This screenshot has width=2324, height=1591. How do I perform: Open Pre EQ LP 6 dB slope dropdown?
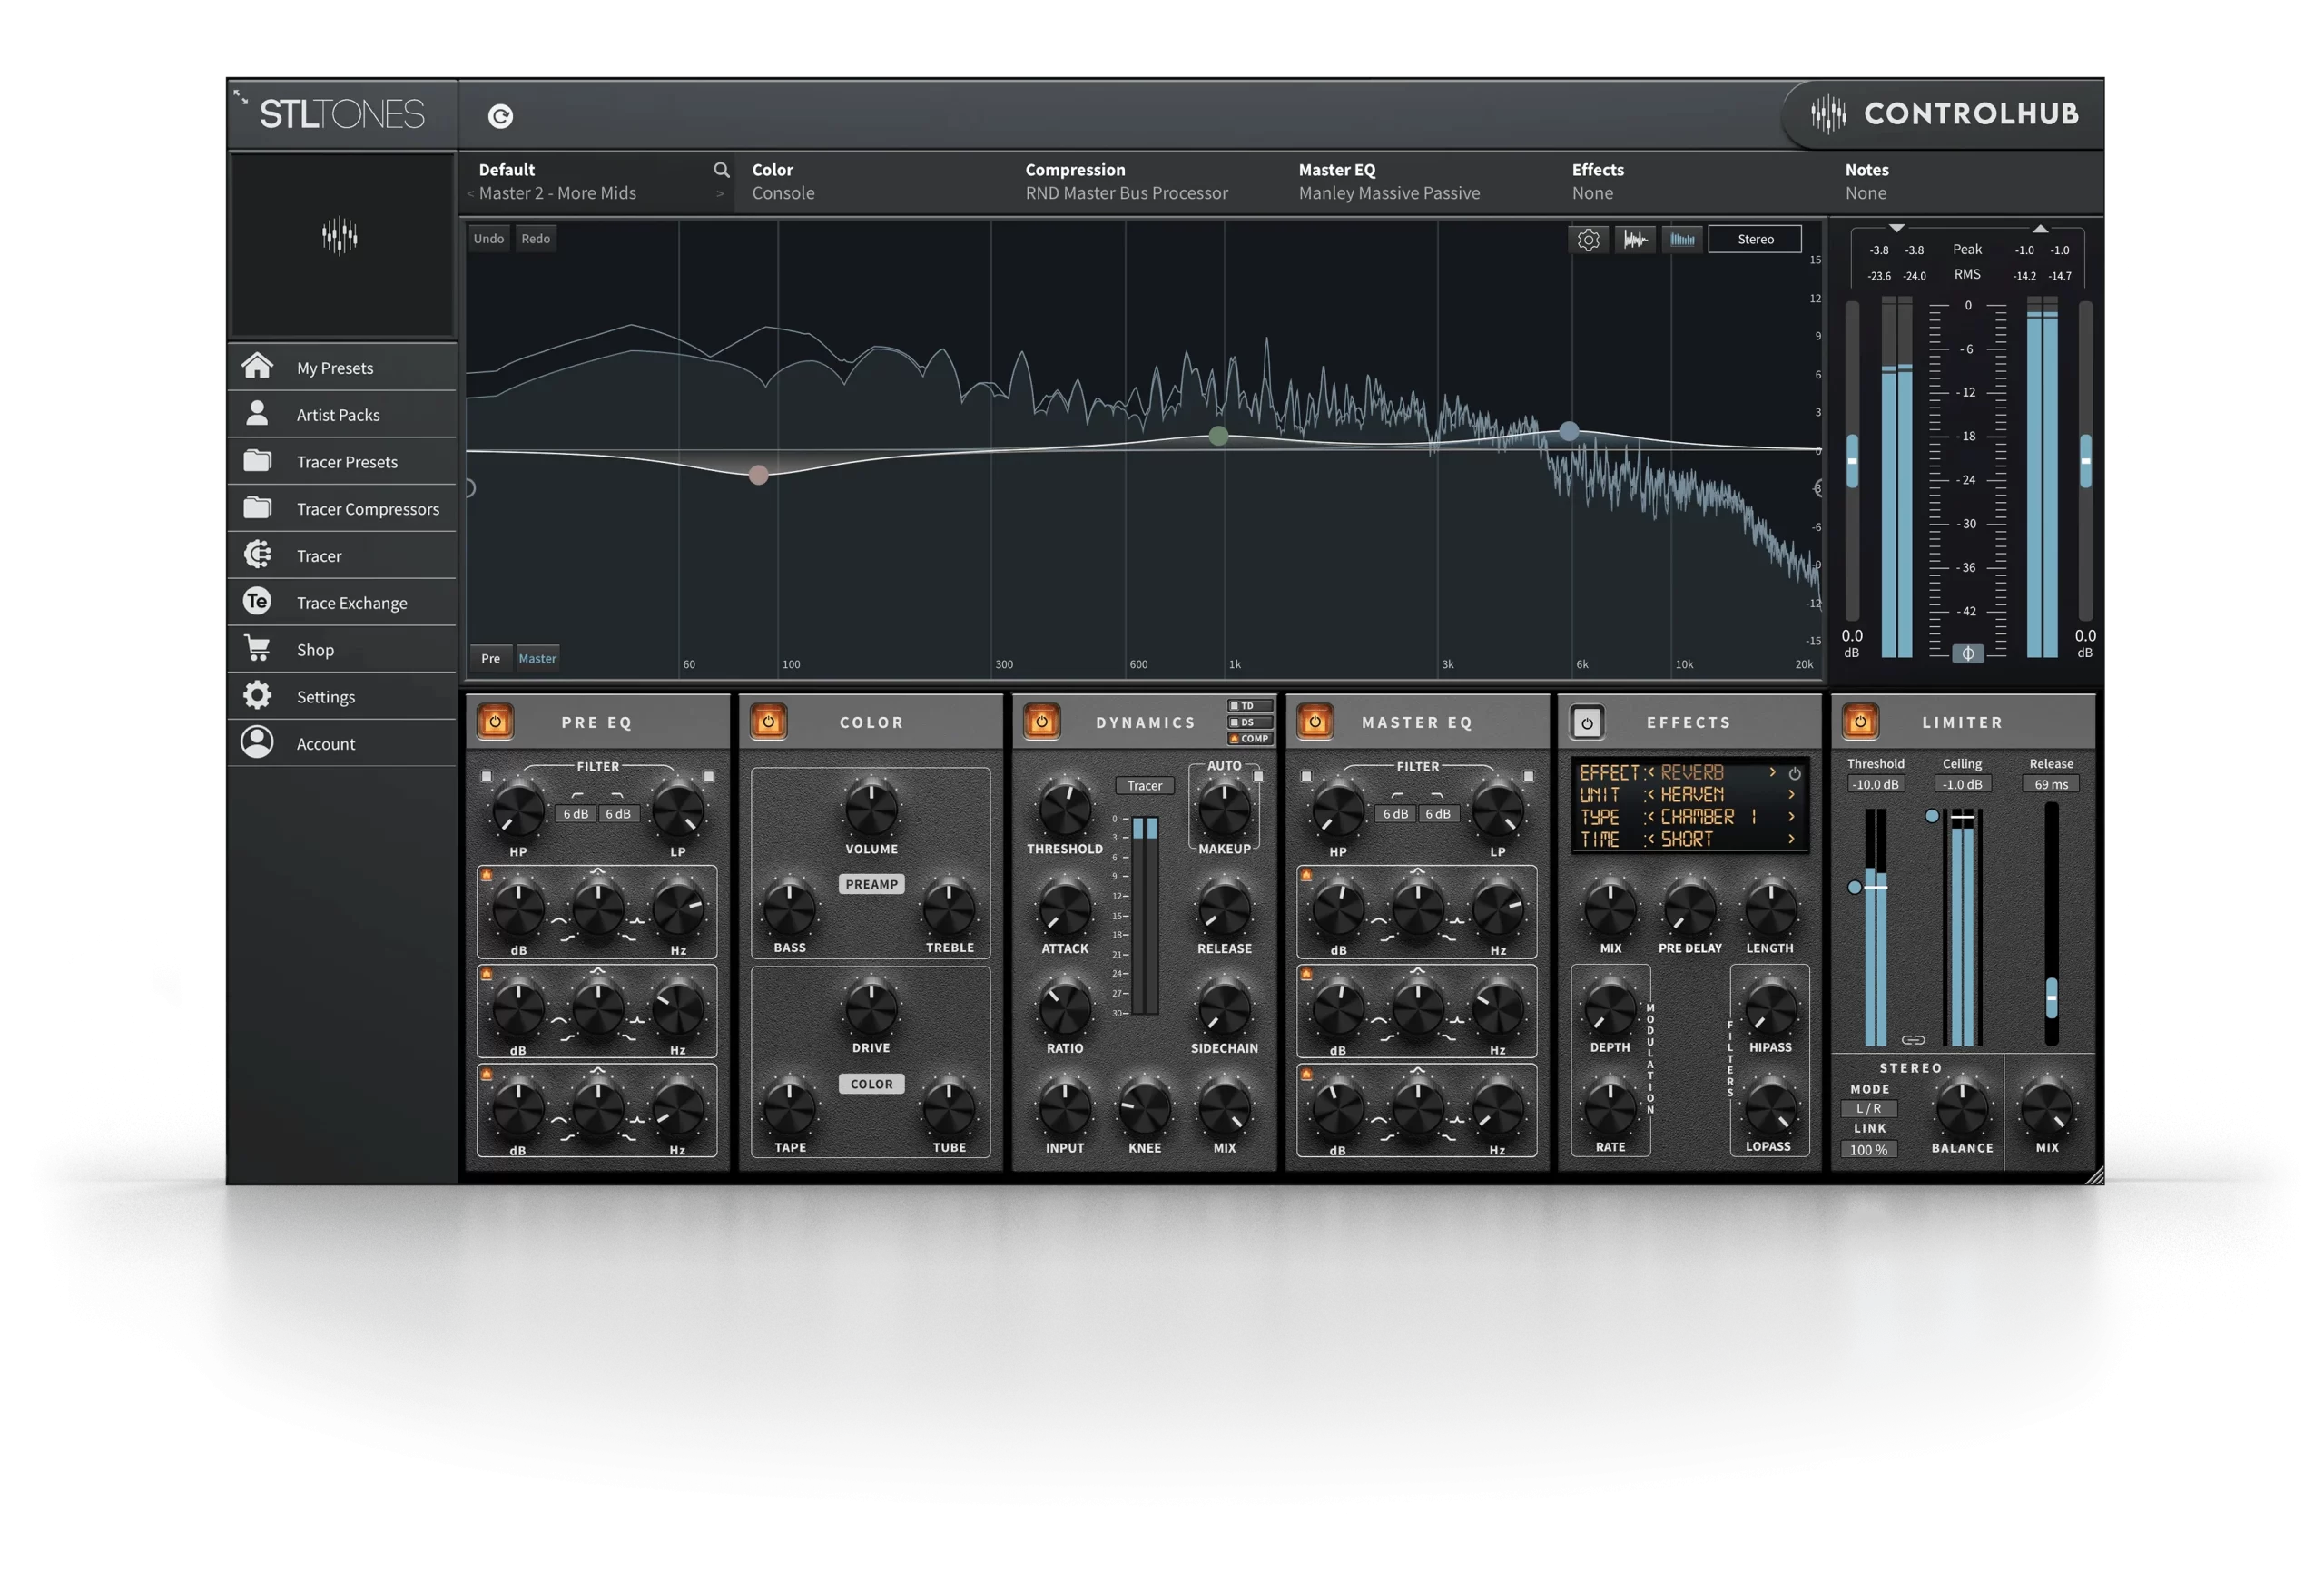pyautogui.click(x=618, y=813)
